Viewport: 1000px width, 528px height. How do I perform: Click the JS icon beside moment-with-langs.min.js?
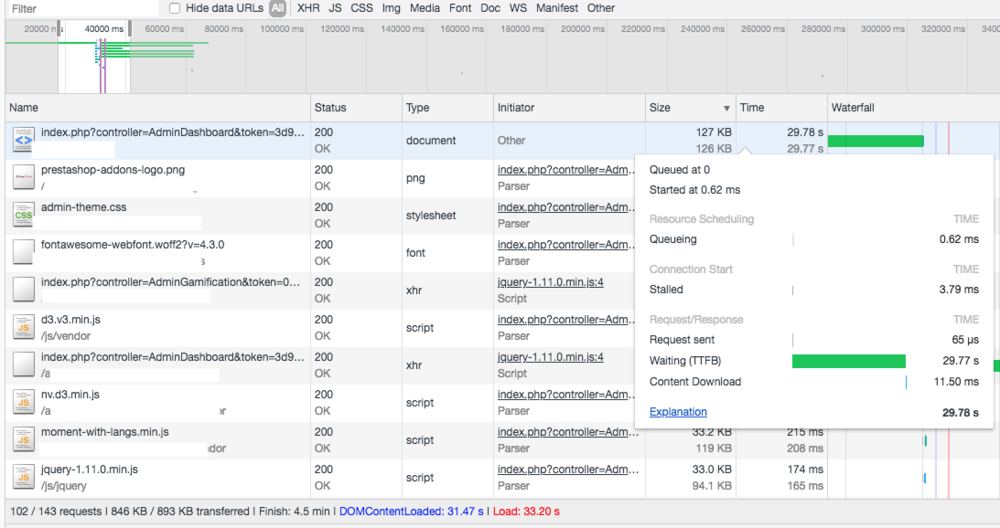point(24,440)
